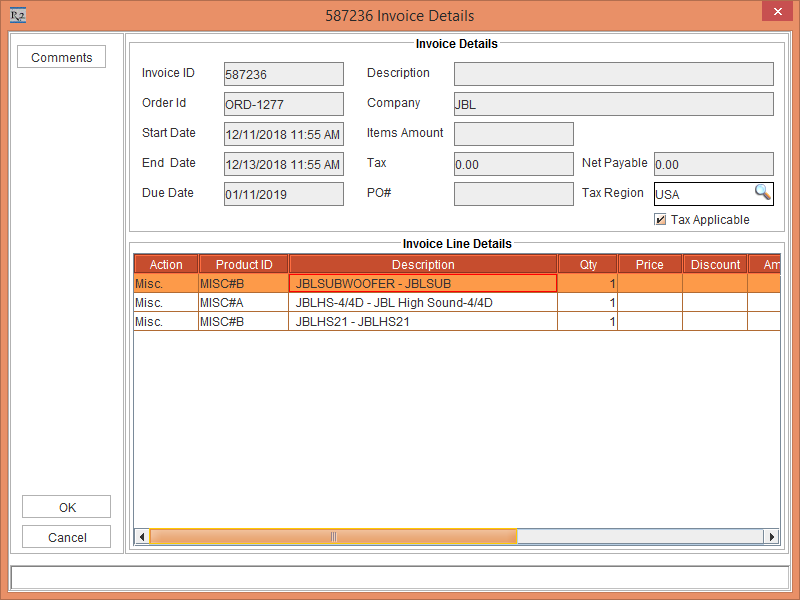
Task: Click the horizontal scrollbar left arrow
Action: click(x=142, y=537)
